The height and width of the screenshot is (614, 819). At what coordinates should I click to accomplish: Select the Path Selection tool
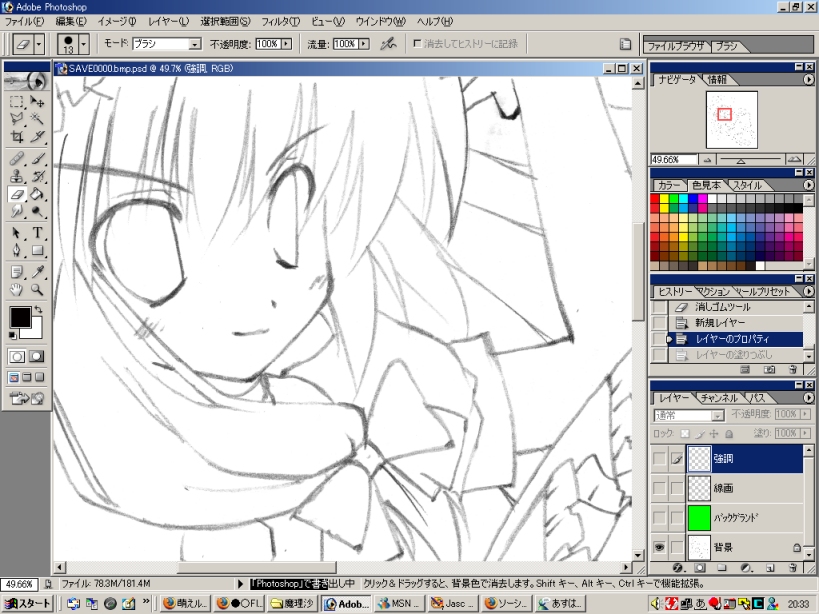pyautogui.click(x=17, y=233)
